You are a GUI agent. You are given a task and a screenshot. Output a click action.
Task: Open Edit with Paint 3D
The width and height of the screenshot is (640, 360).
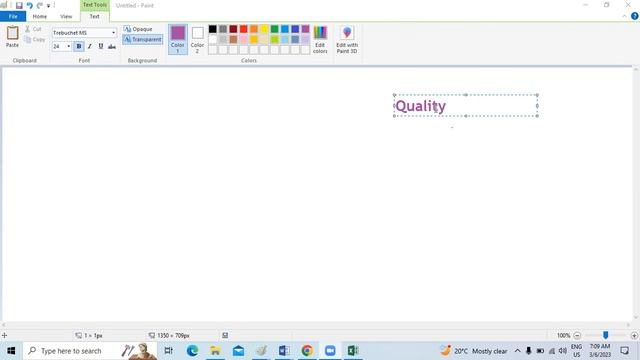[x=347, y=39]
